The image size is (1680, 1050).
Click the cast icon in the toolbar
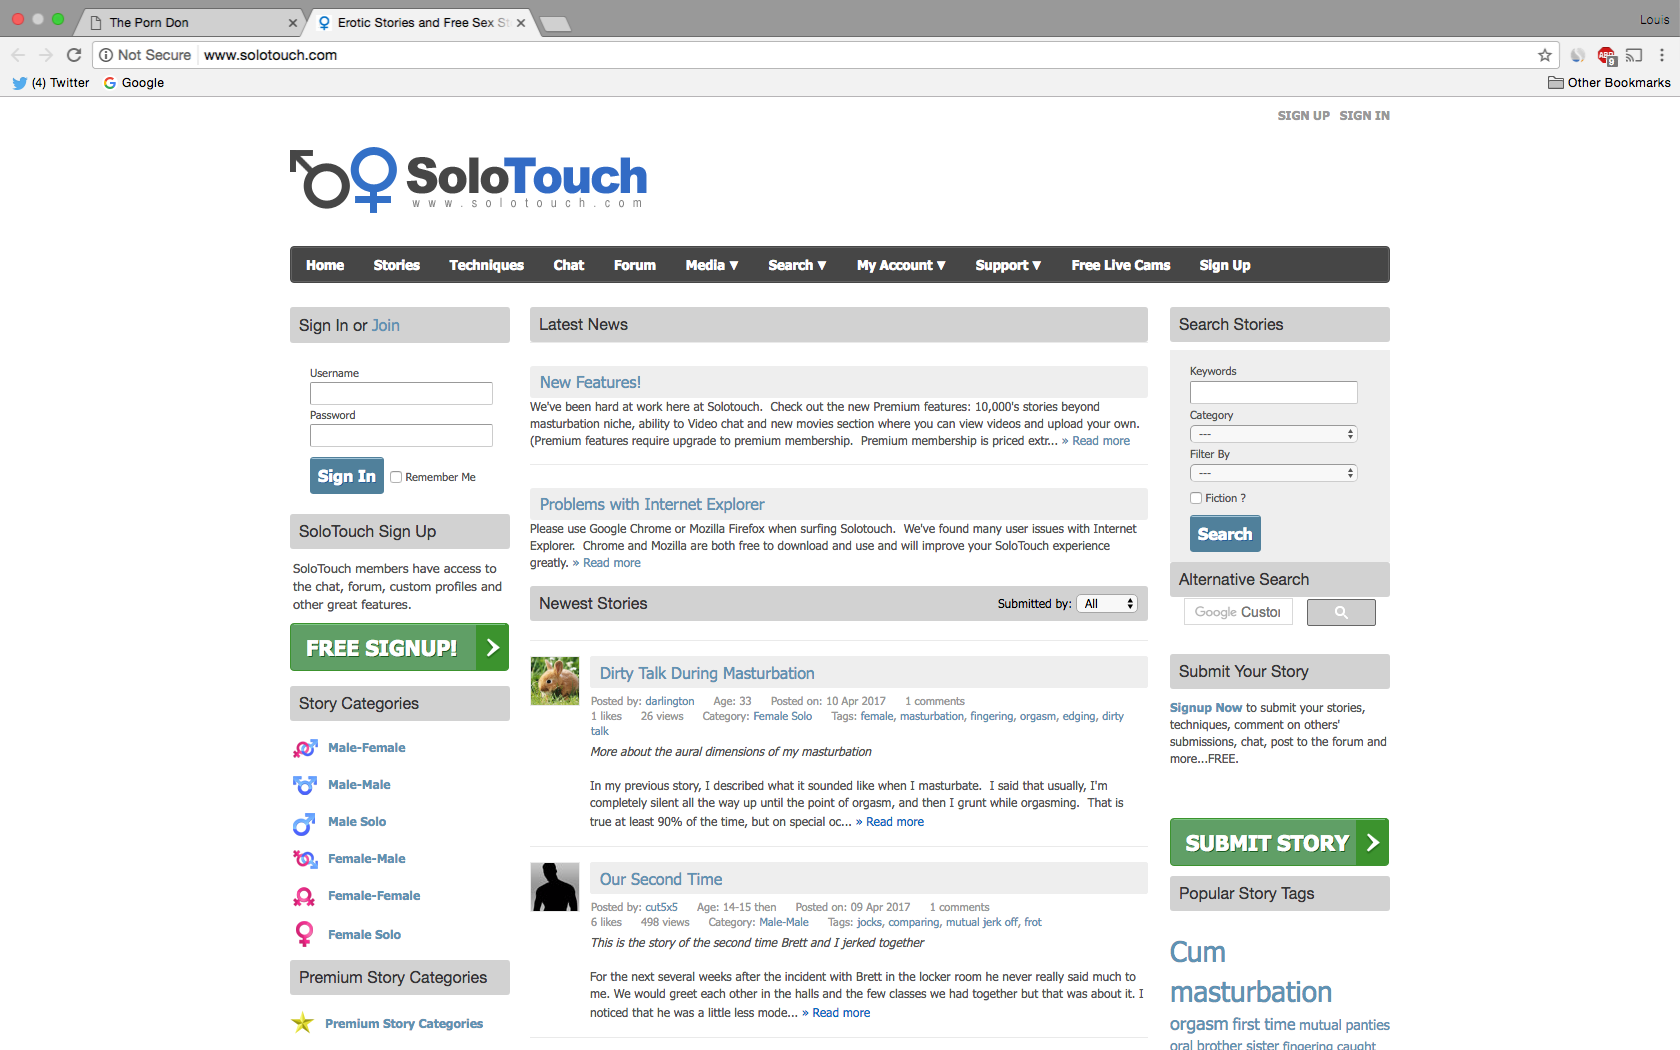[x=1634, y=55]
